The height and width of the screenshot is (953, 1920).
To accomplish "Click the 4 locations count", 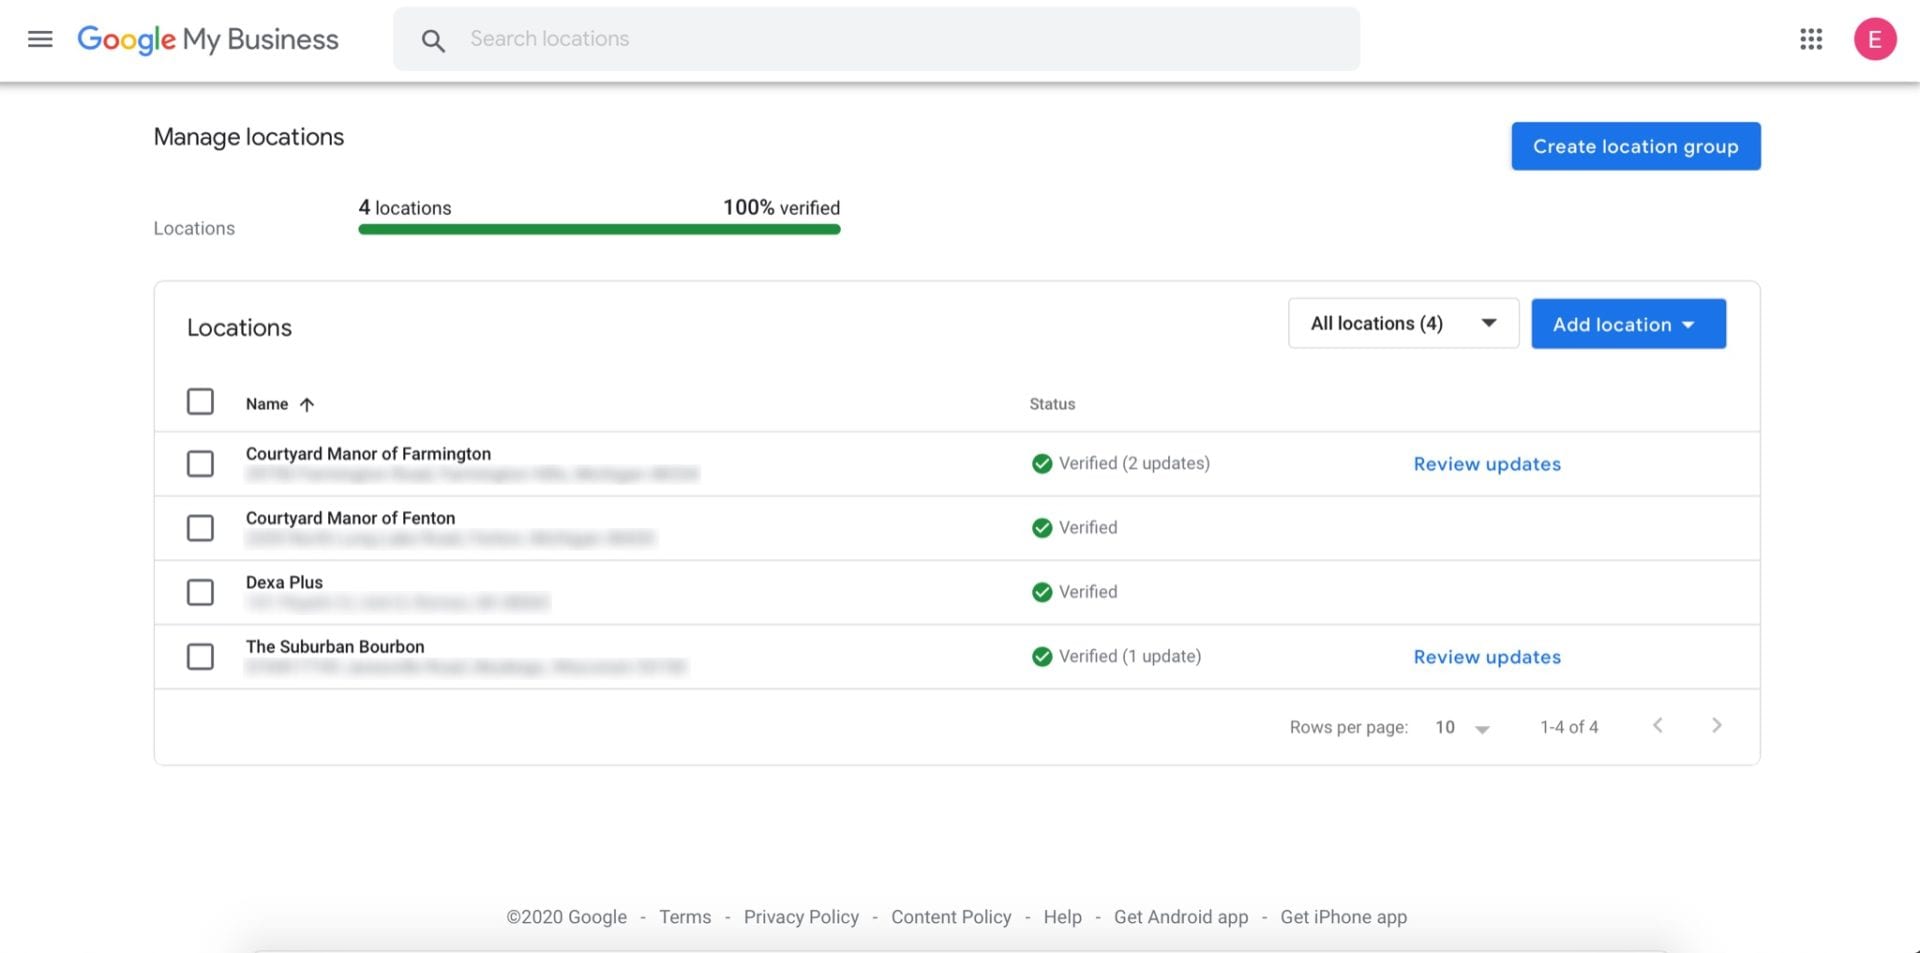I will [405, 208].
